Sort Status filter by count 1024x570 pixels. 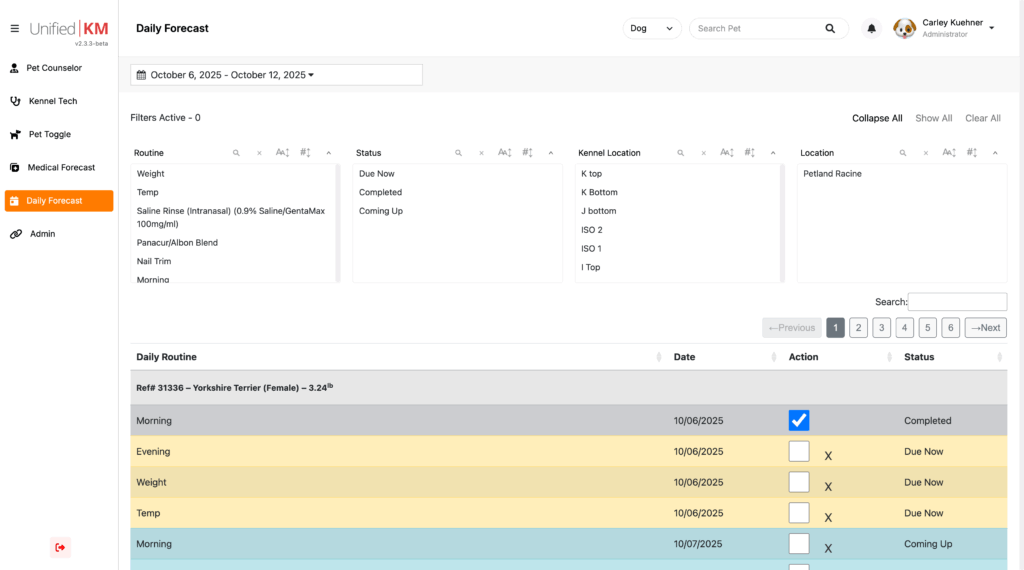tap(528, 153)
